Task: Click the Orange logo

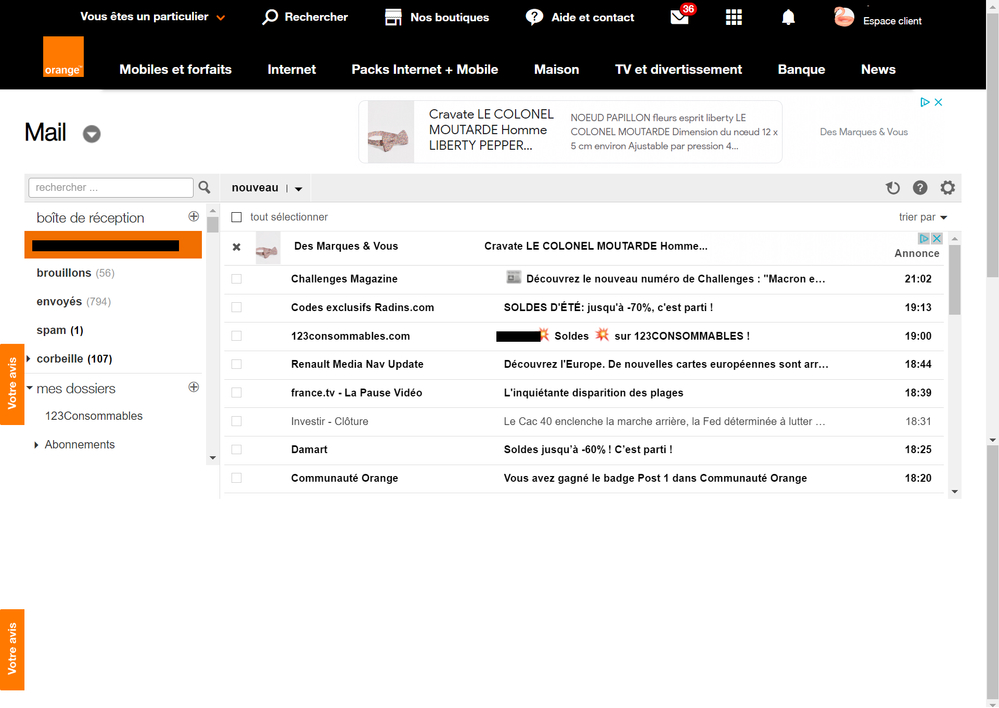Action: pos(63,57)
